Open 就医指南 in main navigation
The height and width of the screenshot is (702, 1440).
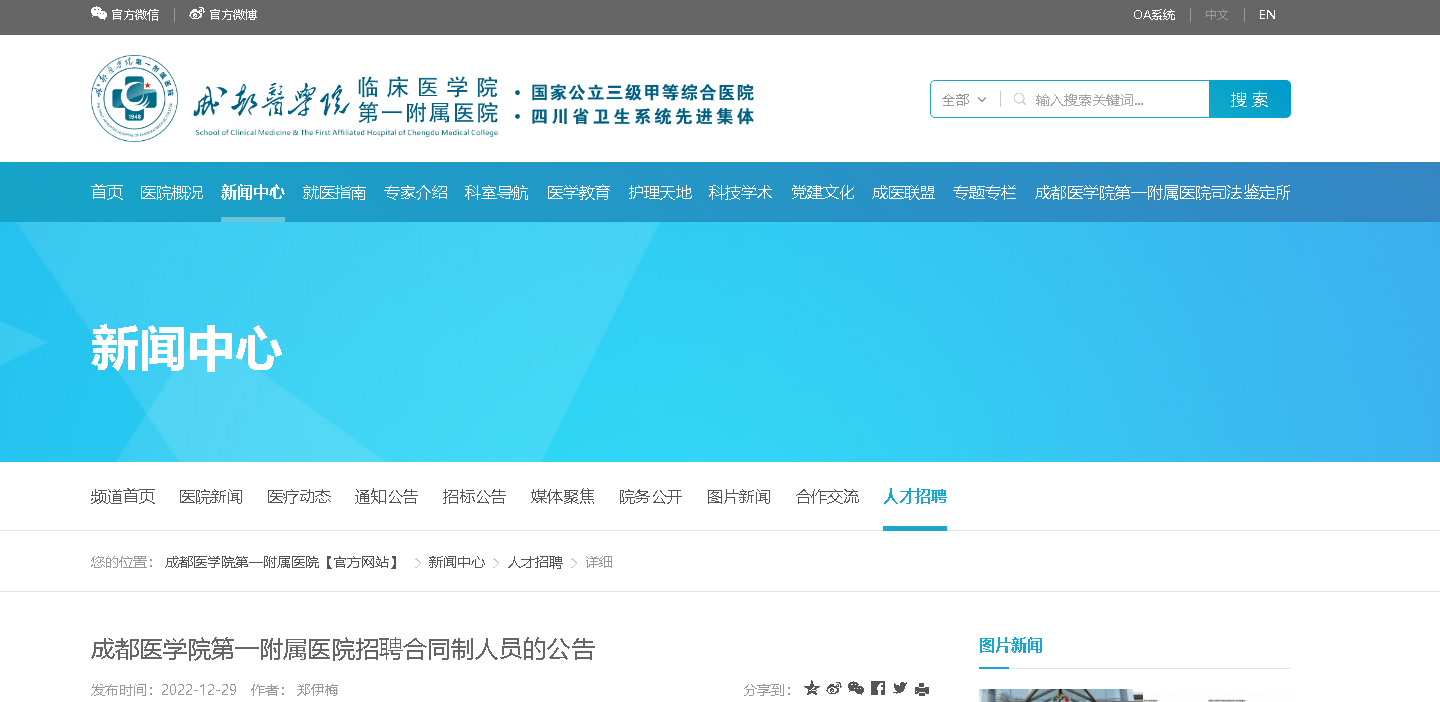pyautogui.click(x=334, y=192)
